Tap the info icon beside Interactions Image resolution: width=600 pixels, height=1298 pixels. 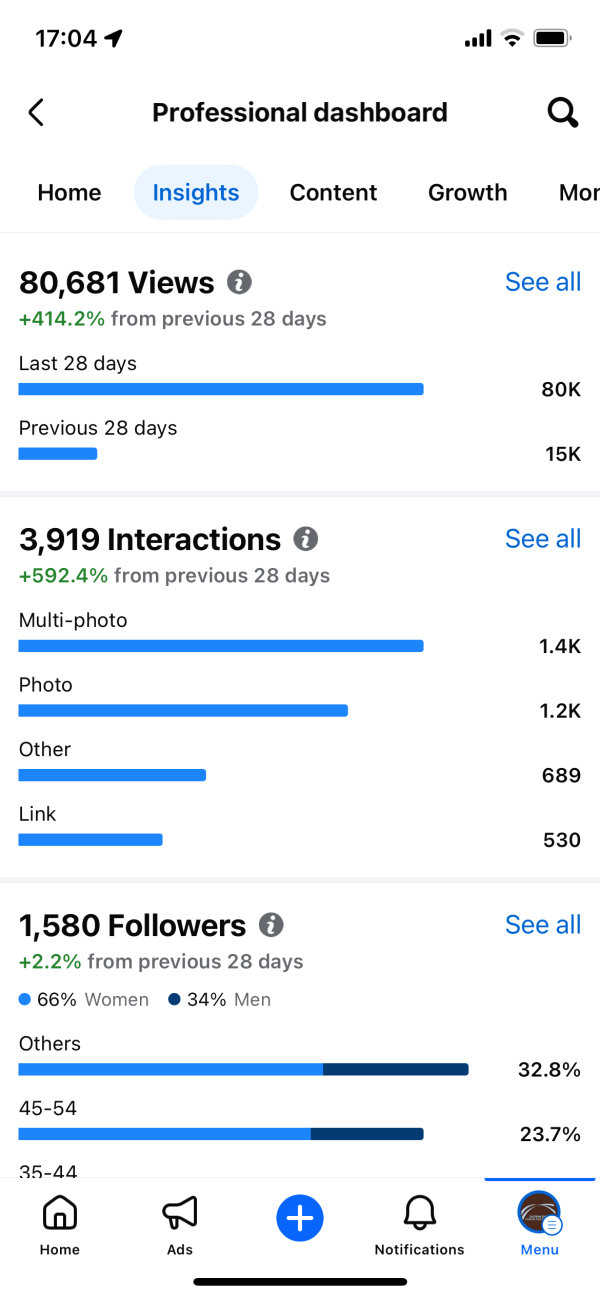[x=305, y=540]
